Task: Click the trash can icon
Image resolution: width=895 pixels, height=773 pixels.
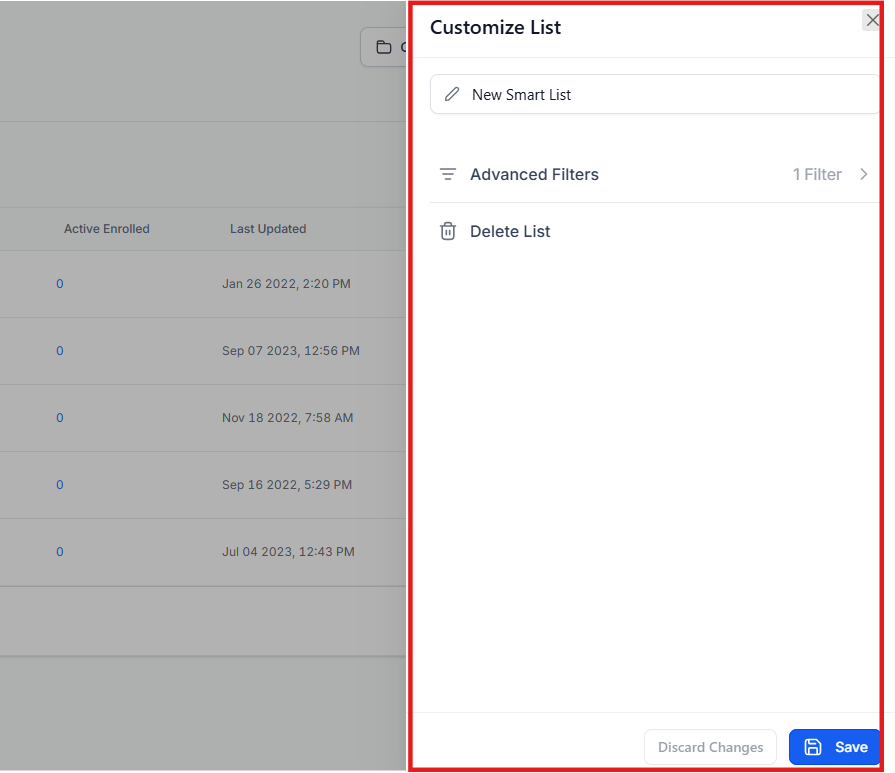Action: click(448, 231)
